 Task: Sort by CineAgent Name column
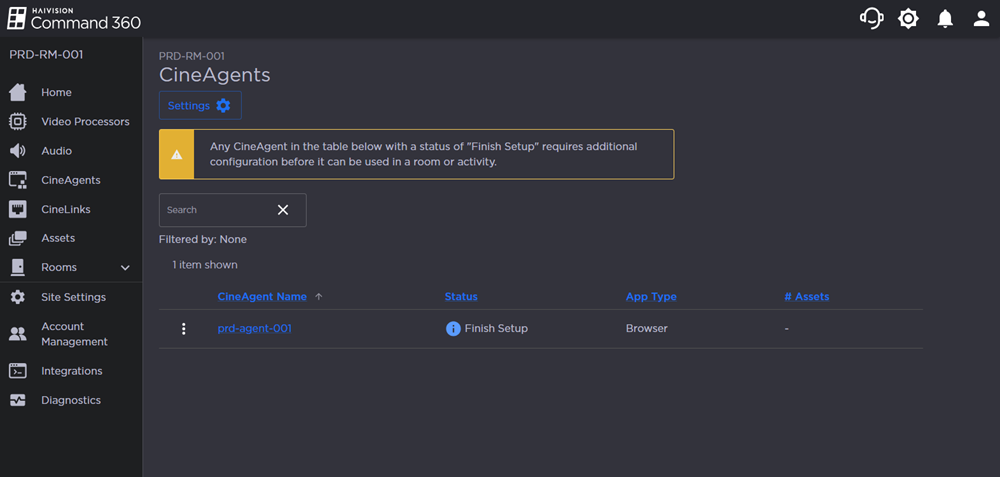tap(262, 297)
